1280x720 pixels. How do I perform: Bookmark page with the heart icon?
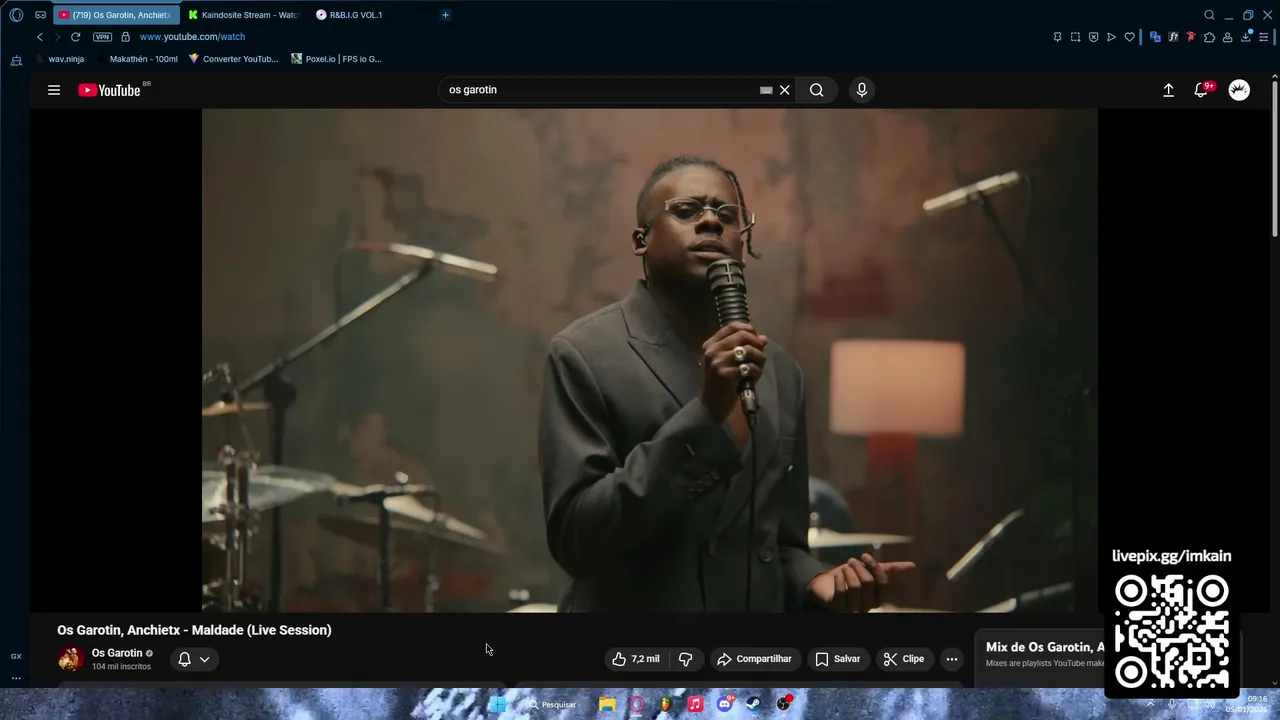[x=1129, y=37]
